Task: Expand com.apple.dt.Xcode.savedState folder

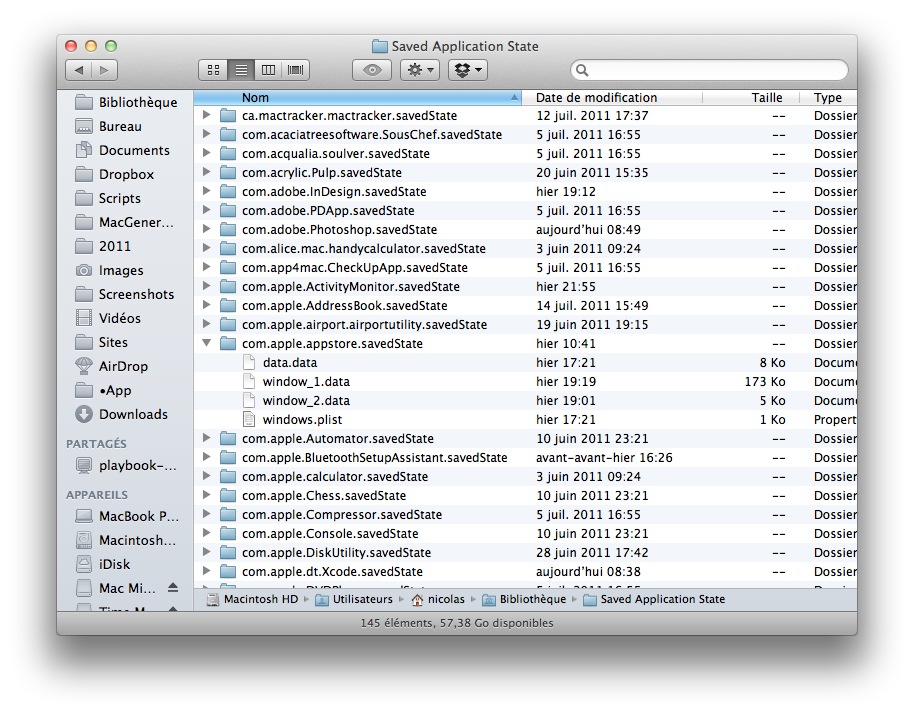Action: 206,571
